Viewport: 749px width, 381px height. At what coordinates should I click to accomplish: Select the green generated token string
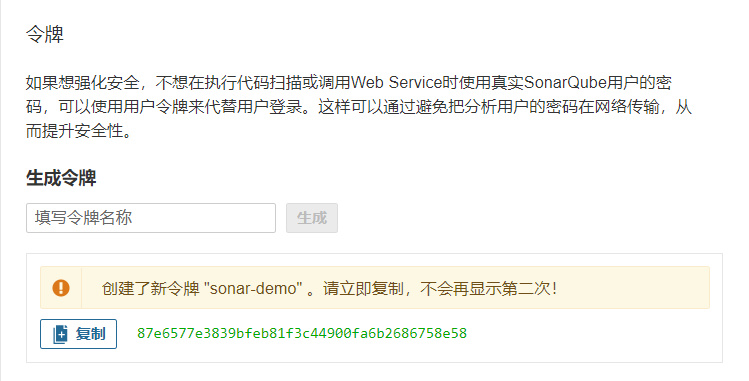click(302, 333)
